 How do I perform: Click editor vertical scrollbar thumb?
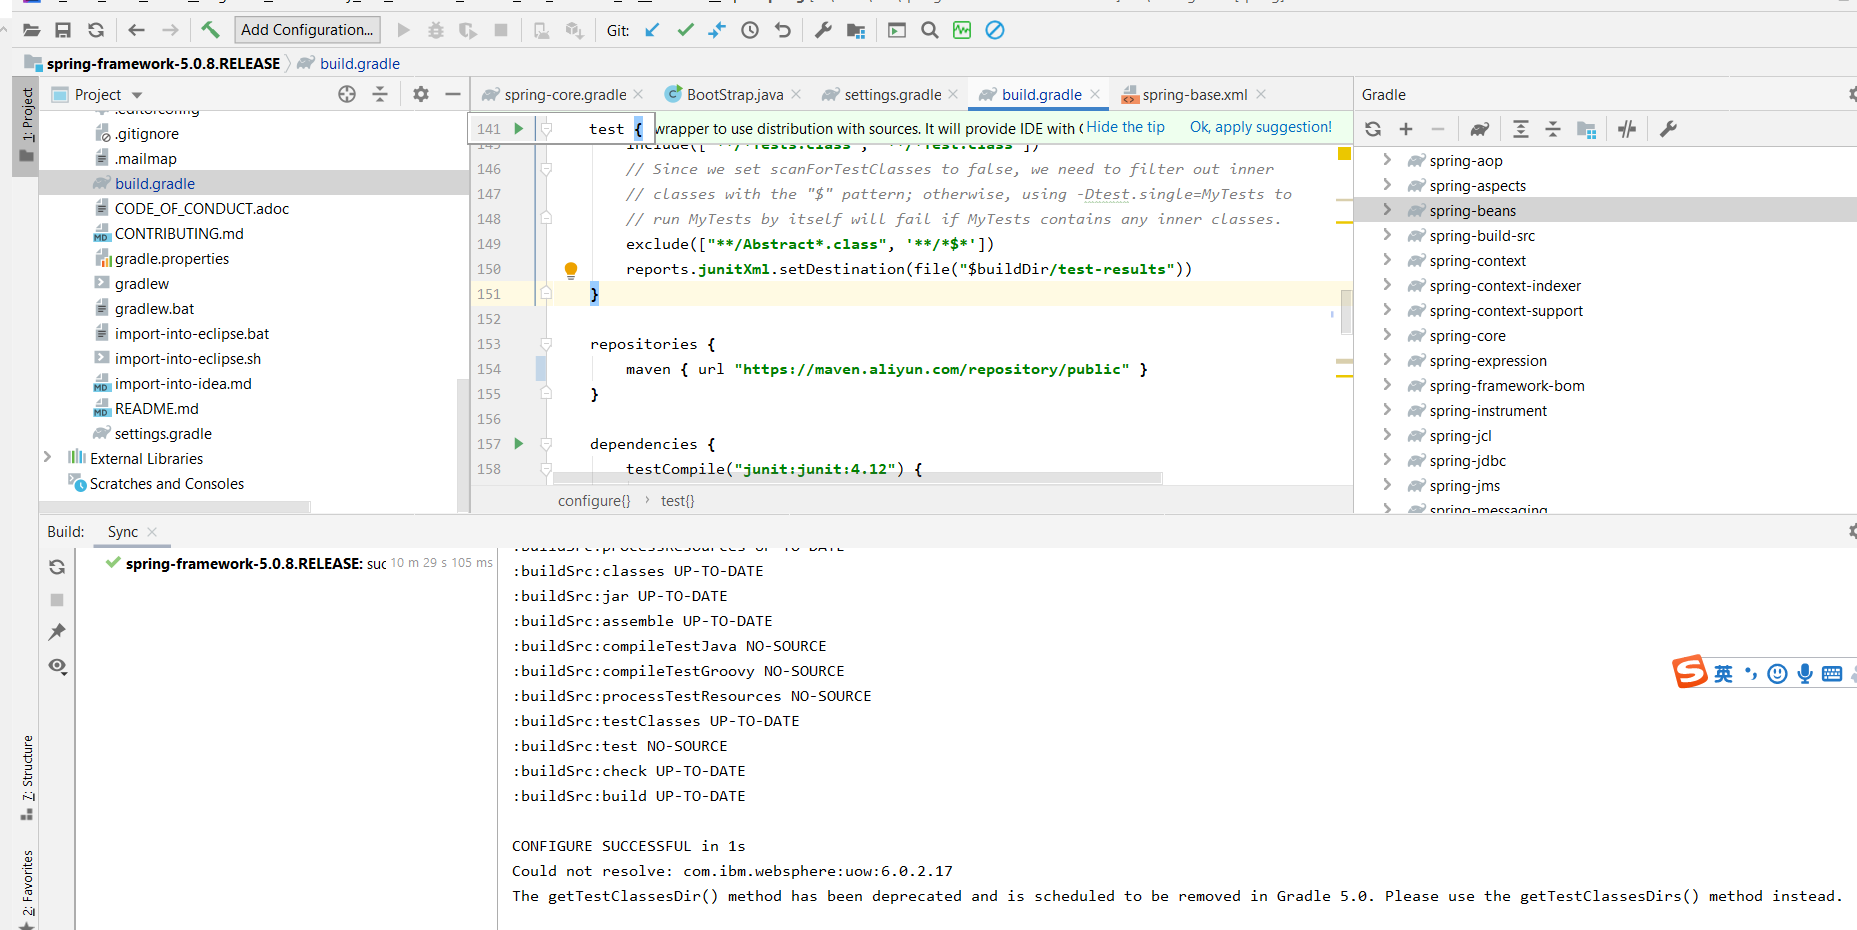click(x=1345, y=312)
